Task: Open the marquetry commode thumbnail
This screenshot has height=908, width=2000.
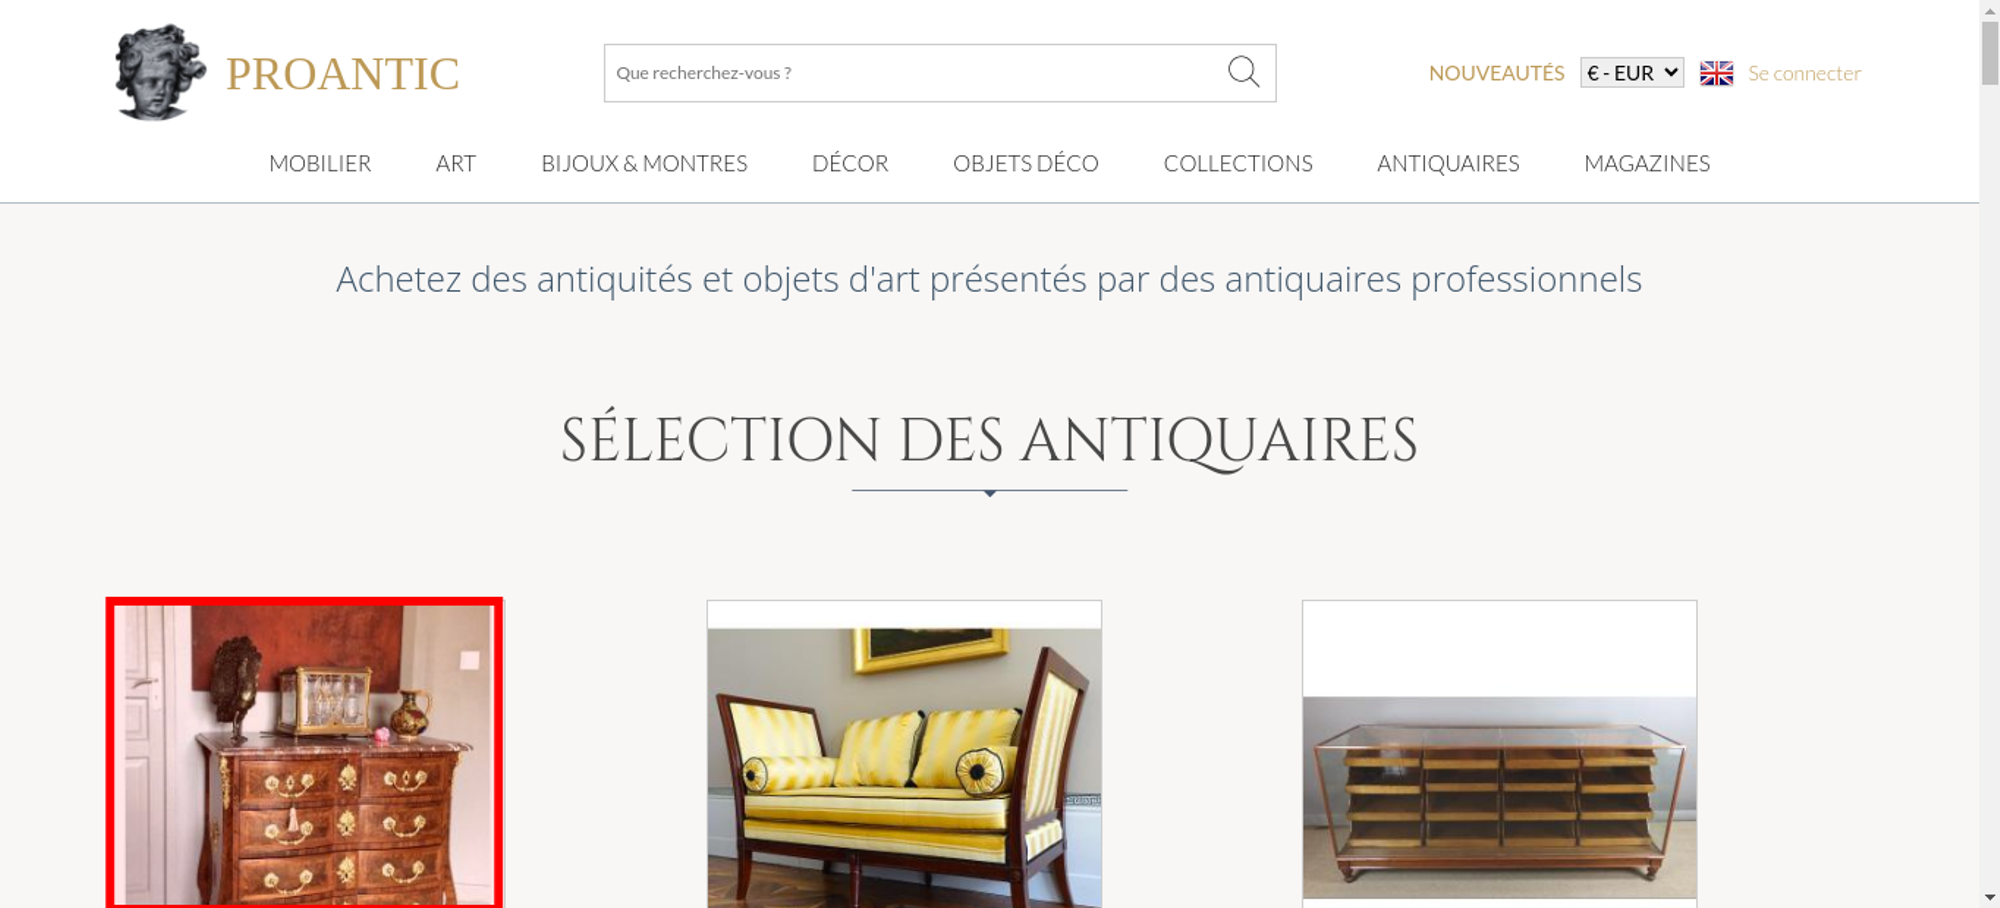Action: tap(304, 753)
